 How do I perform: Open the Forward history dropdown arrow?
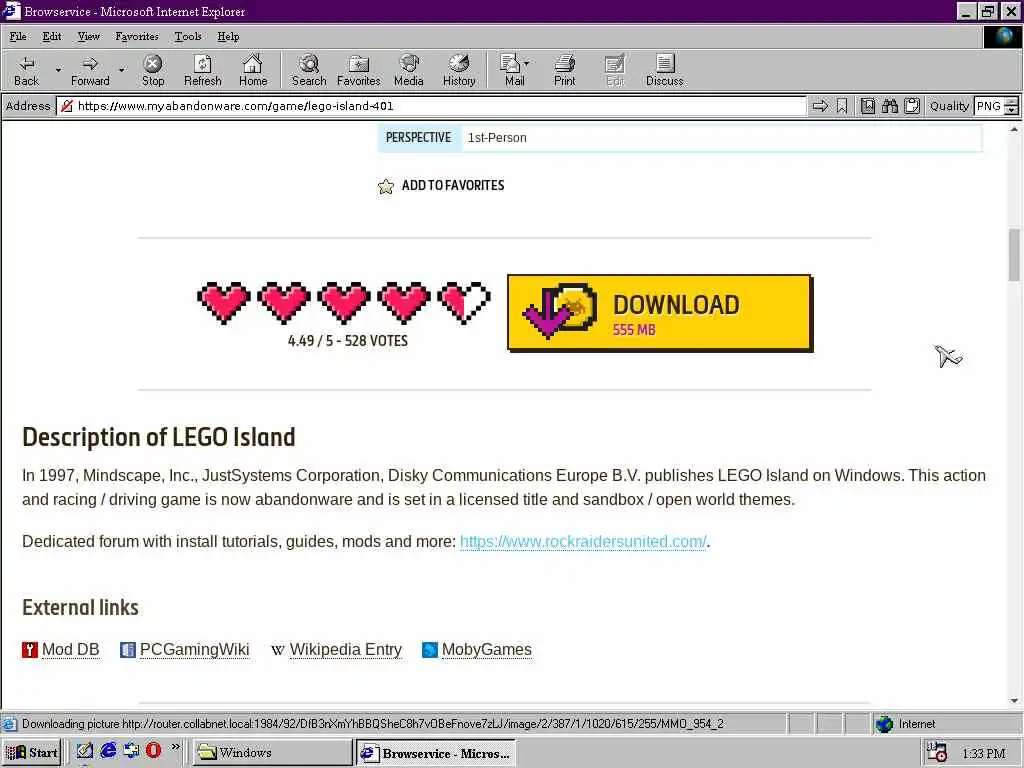121,70
